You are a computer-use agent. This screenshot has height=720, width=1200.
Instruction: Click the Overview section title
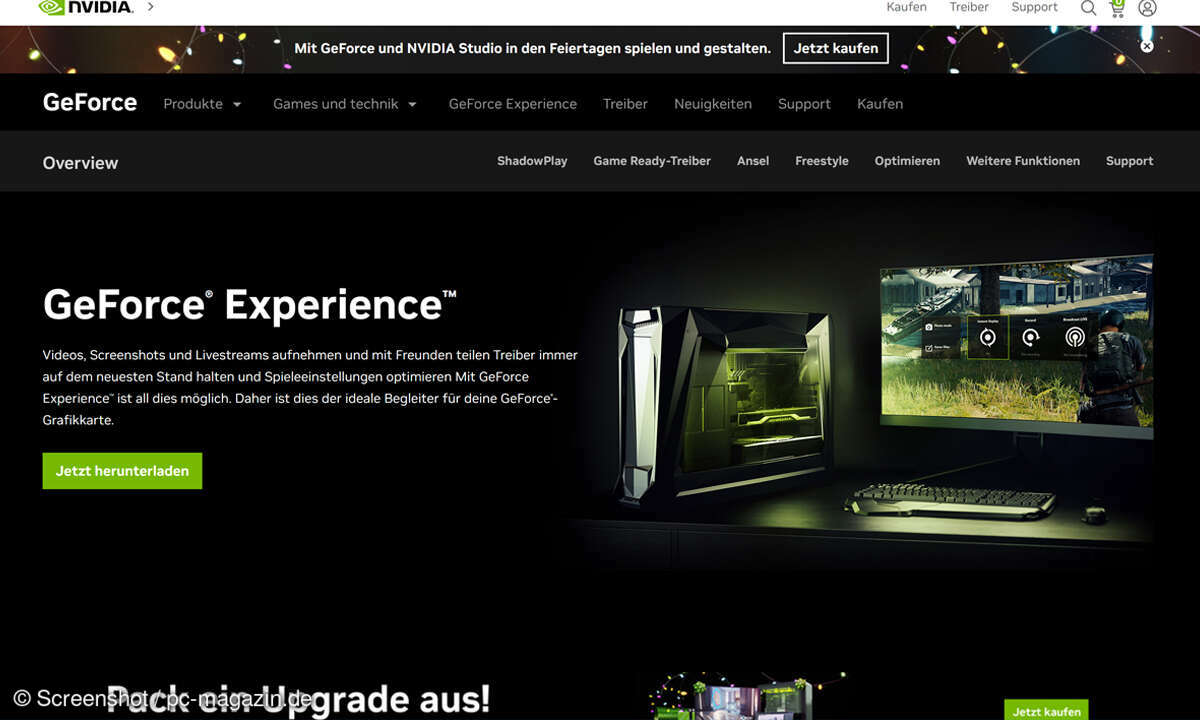click(x=80, y=163)
